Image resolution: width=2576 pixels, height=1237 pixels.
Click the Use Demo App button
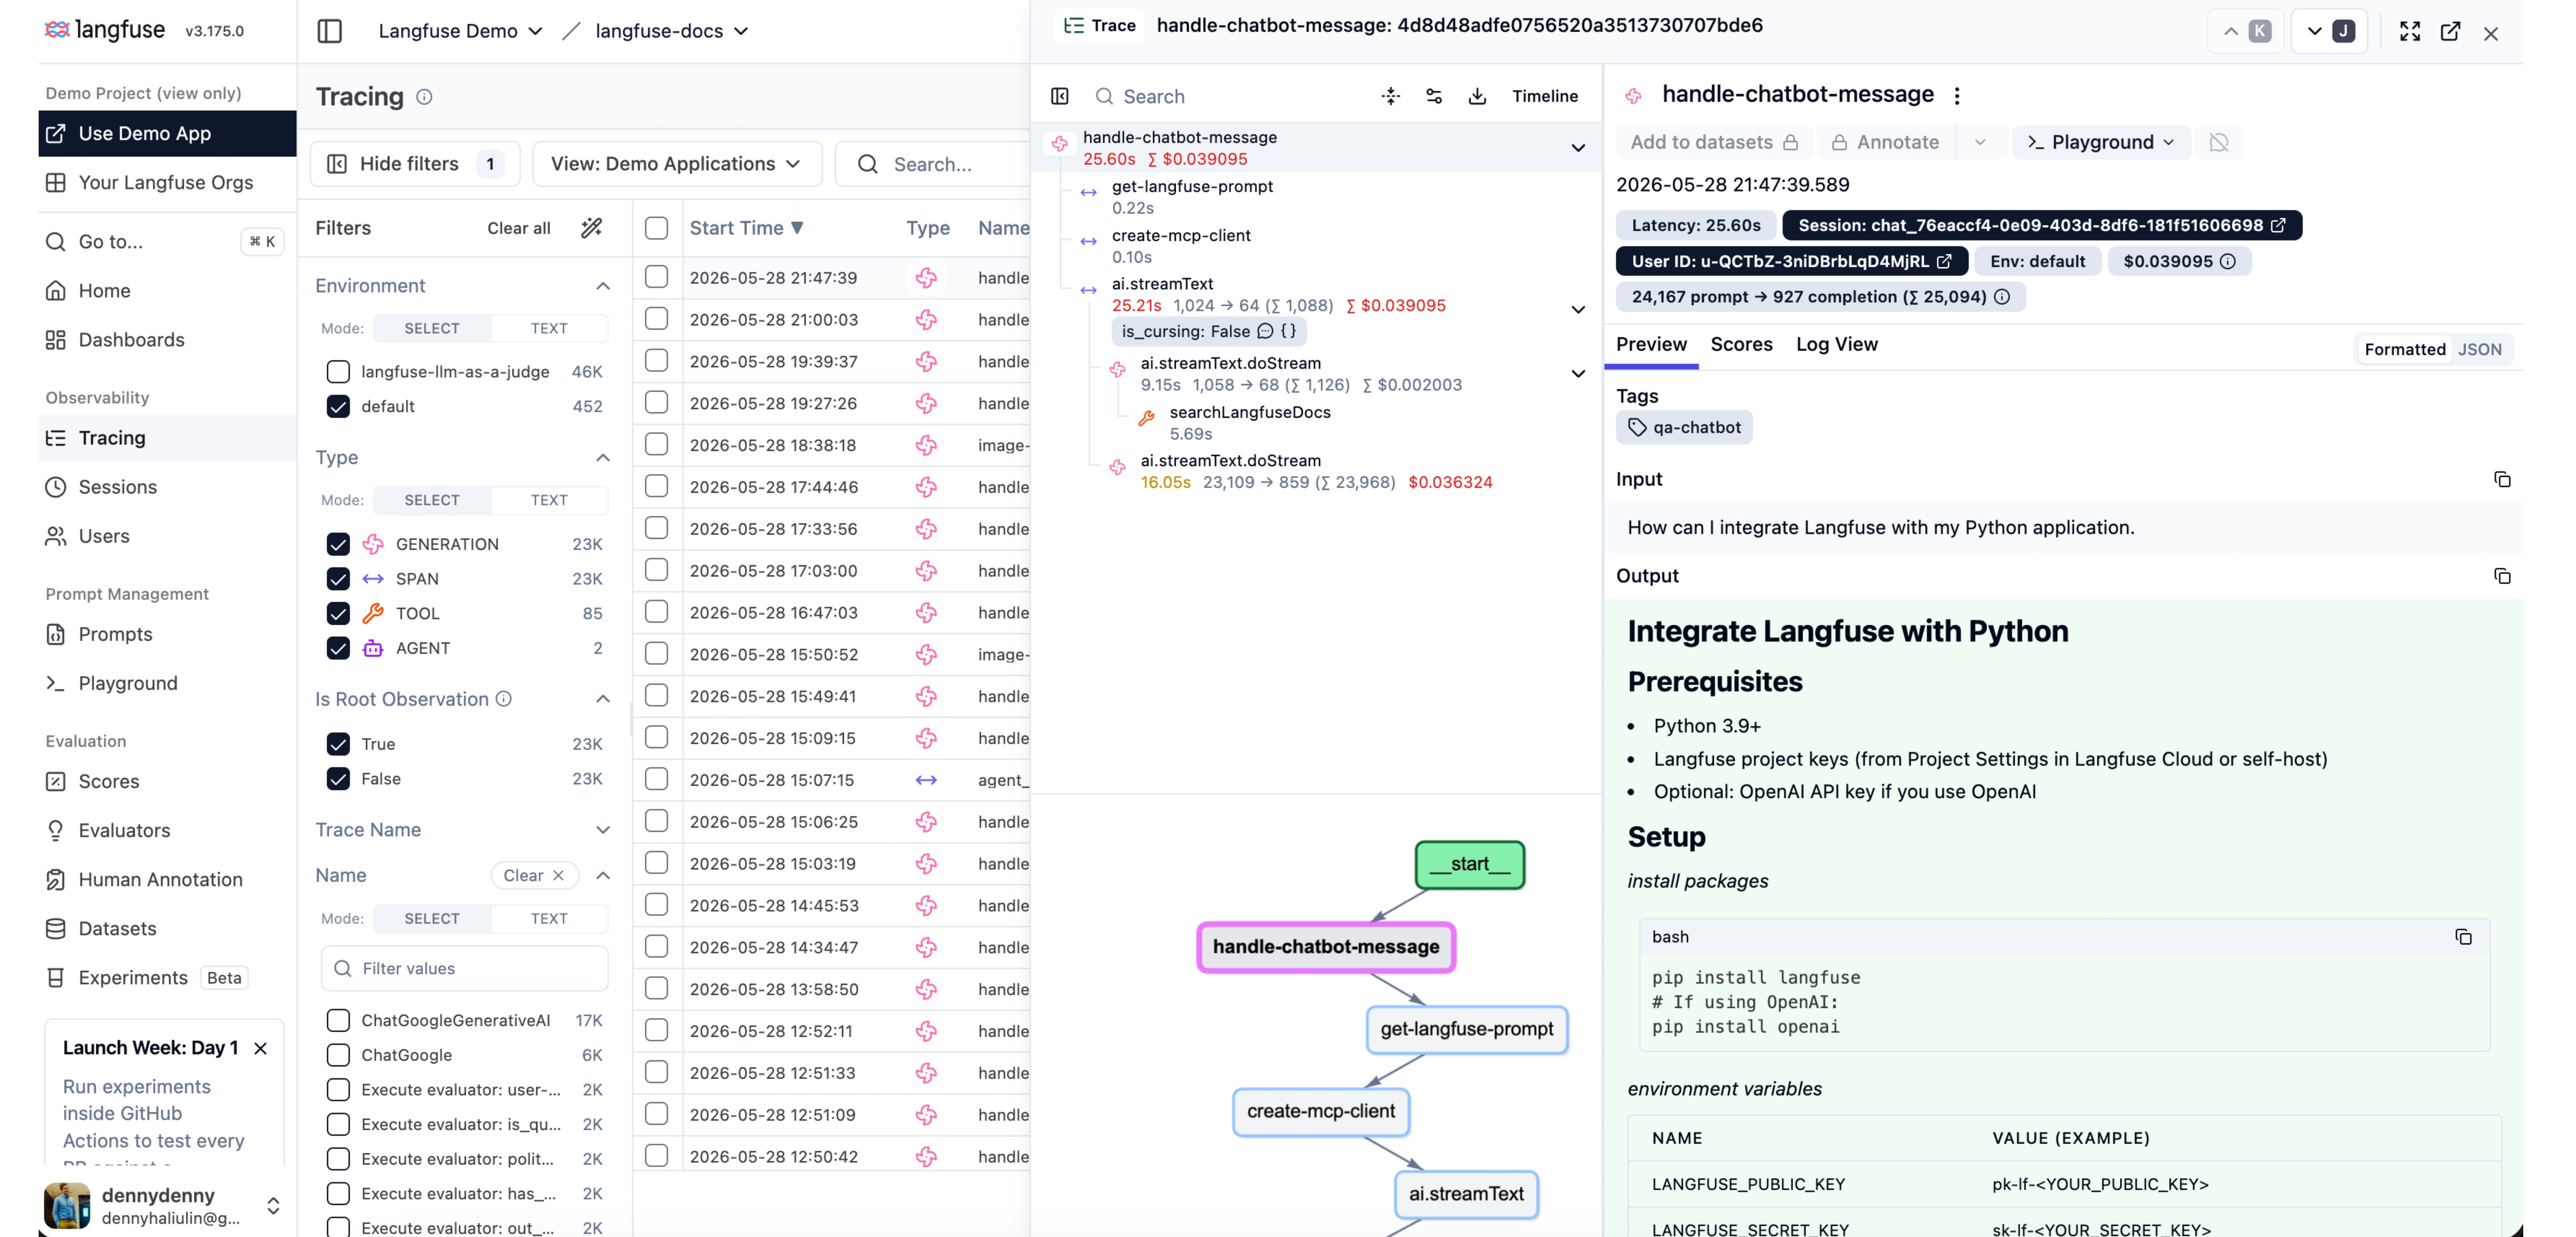point(167,134)
